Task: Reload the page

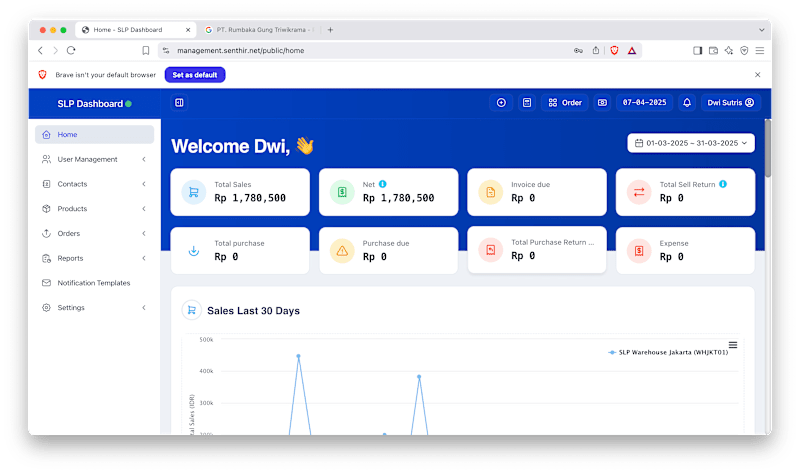Action: [x=71, y=51]
